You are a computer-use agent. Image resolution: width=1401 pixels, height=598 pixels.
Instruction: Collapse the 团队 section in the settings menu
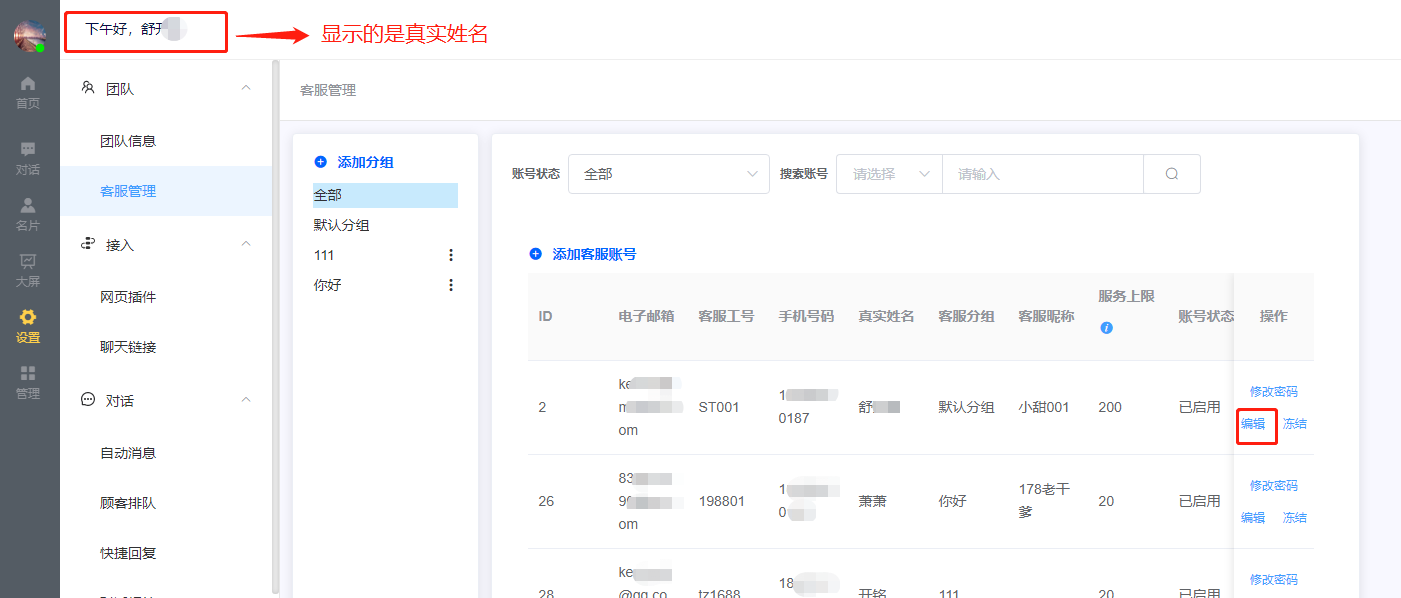tap(246, 89)
